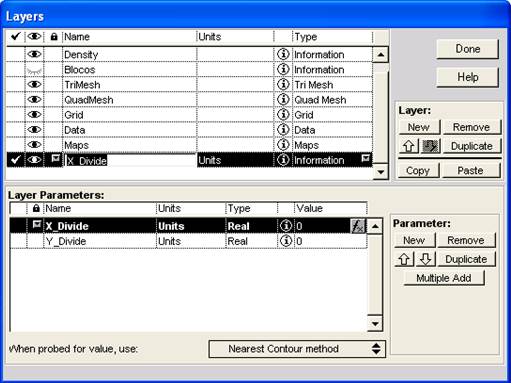Click info icon of Y_Divide parameter
The image size is (511, 383).
point(285,241)
